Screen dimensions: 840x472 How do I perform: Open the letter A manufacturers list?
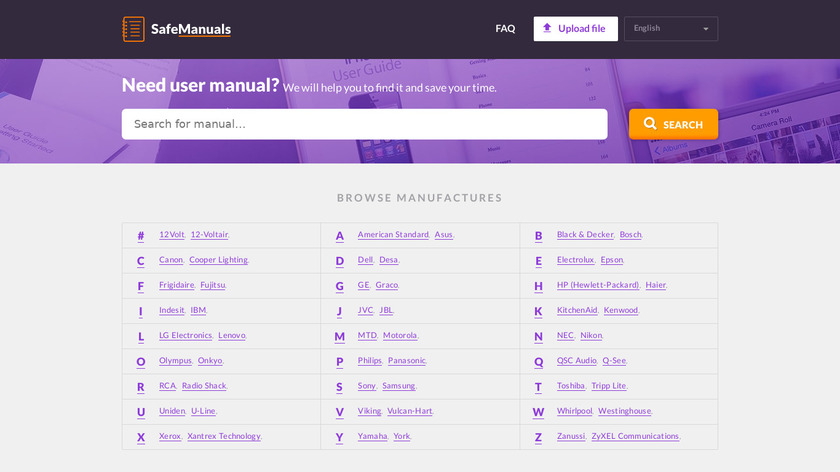340,236
